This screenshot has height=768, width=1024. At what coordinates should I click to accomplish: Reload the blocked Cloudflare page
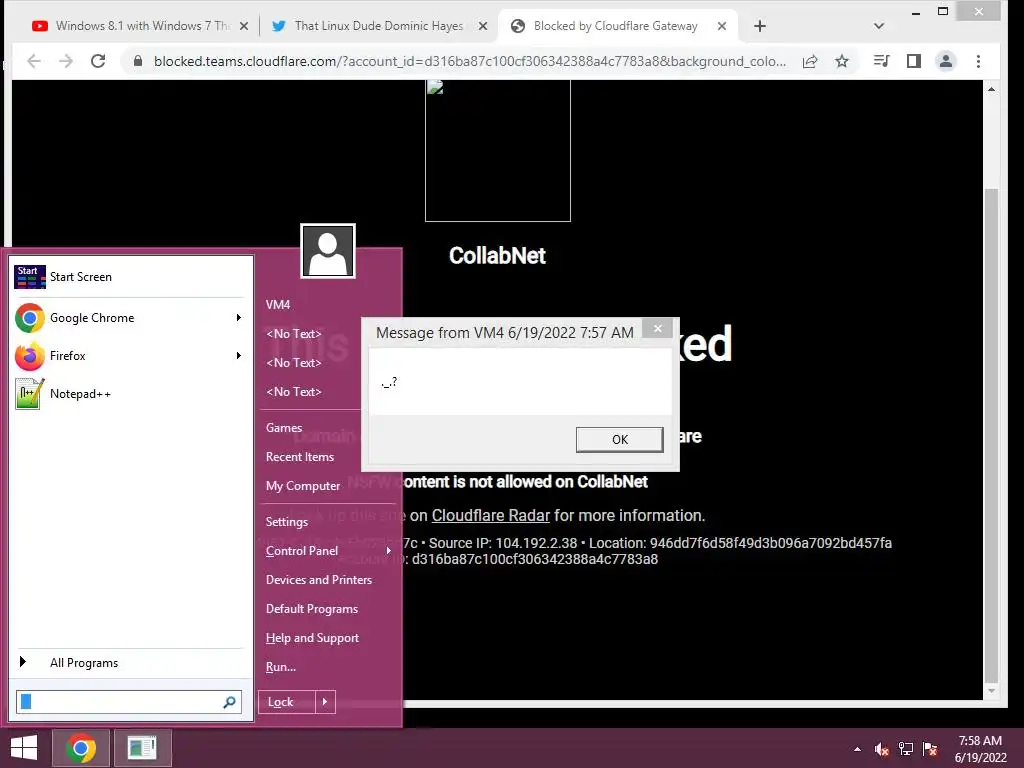click(x=98, y=61)
